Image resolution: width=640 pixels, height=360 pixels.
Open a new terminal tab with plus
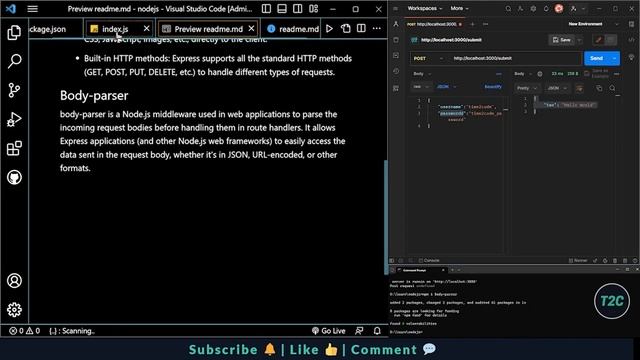click(452, 270)
